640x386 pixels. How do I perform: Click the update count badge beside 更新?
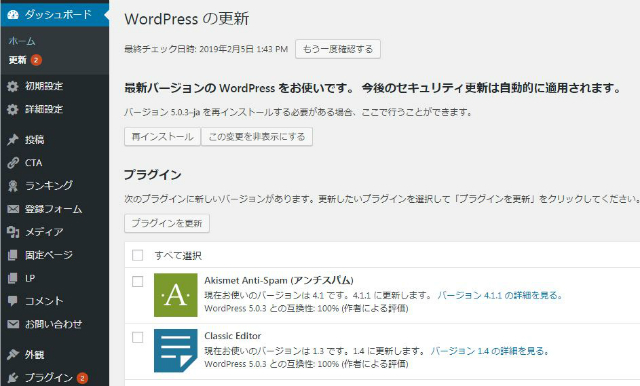(36, 60)
